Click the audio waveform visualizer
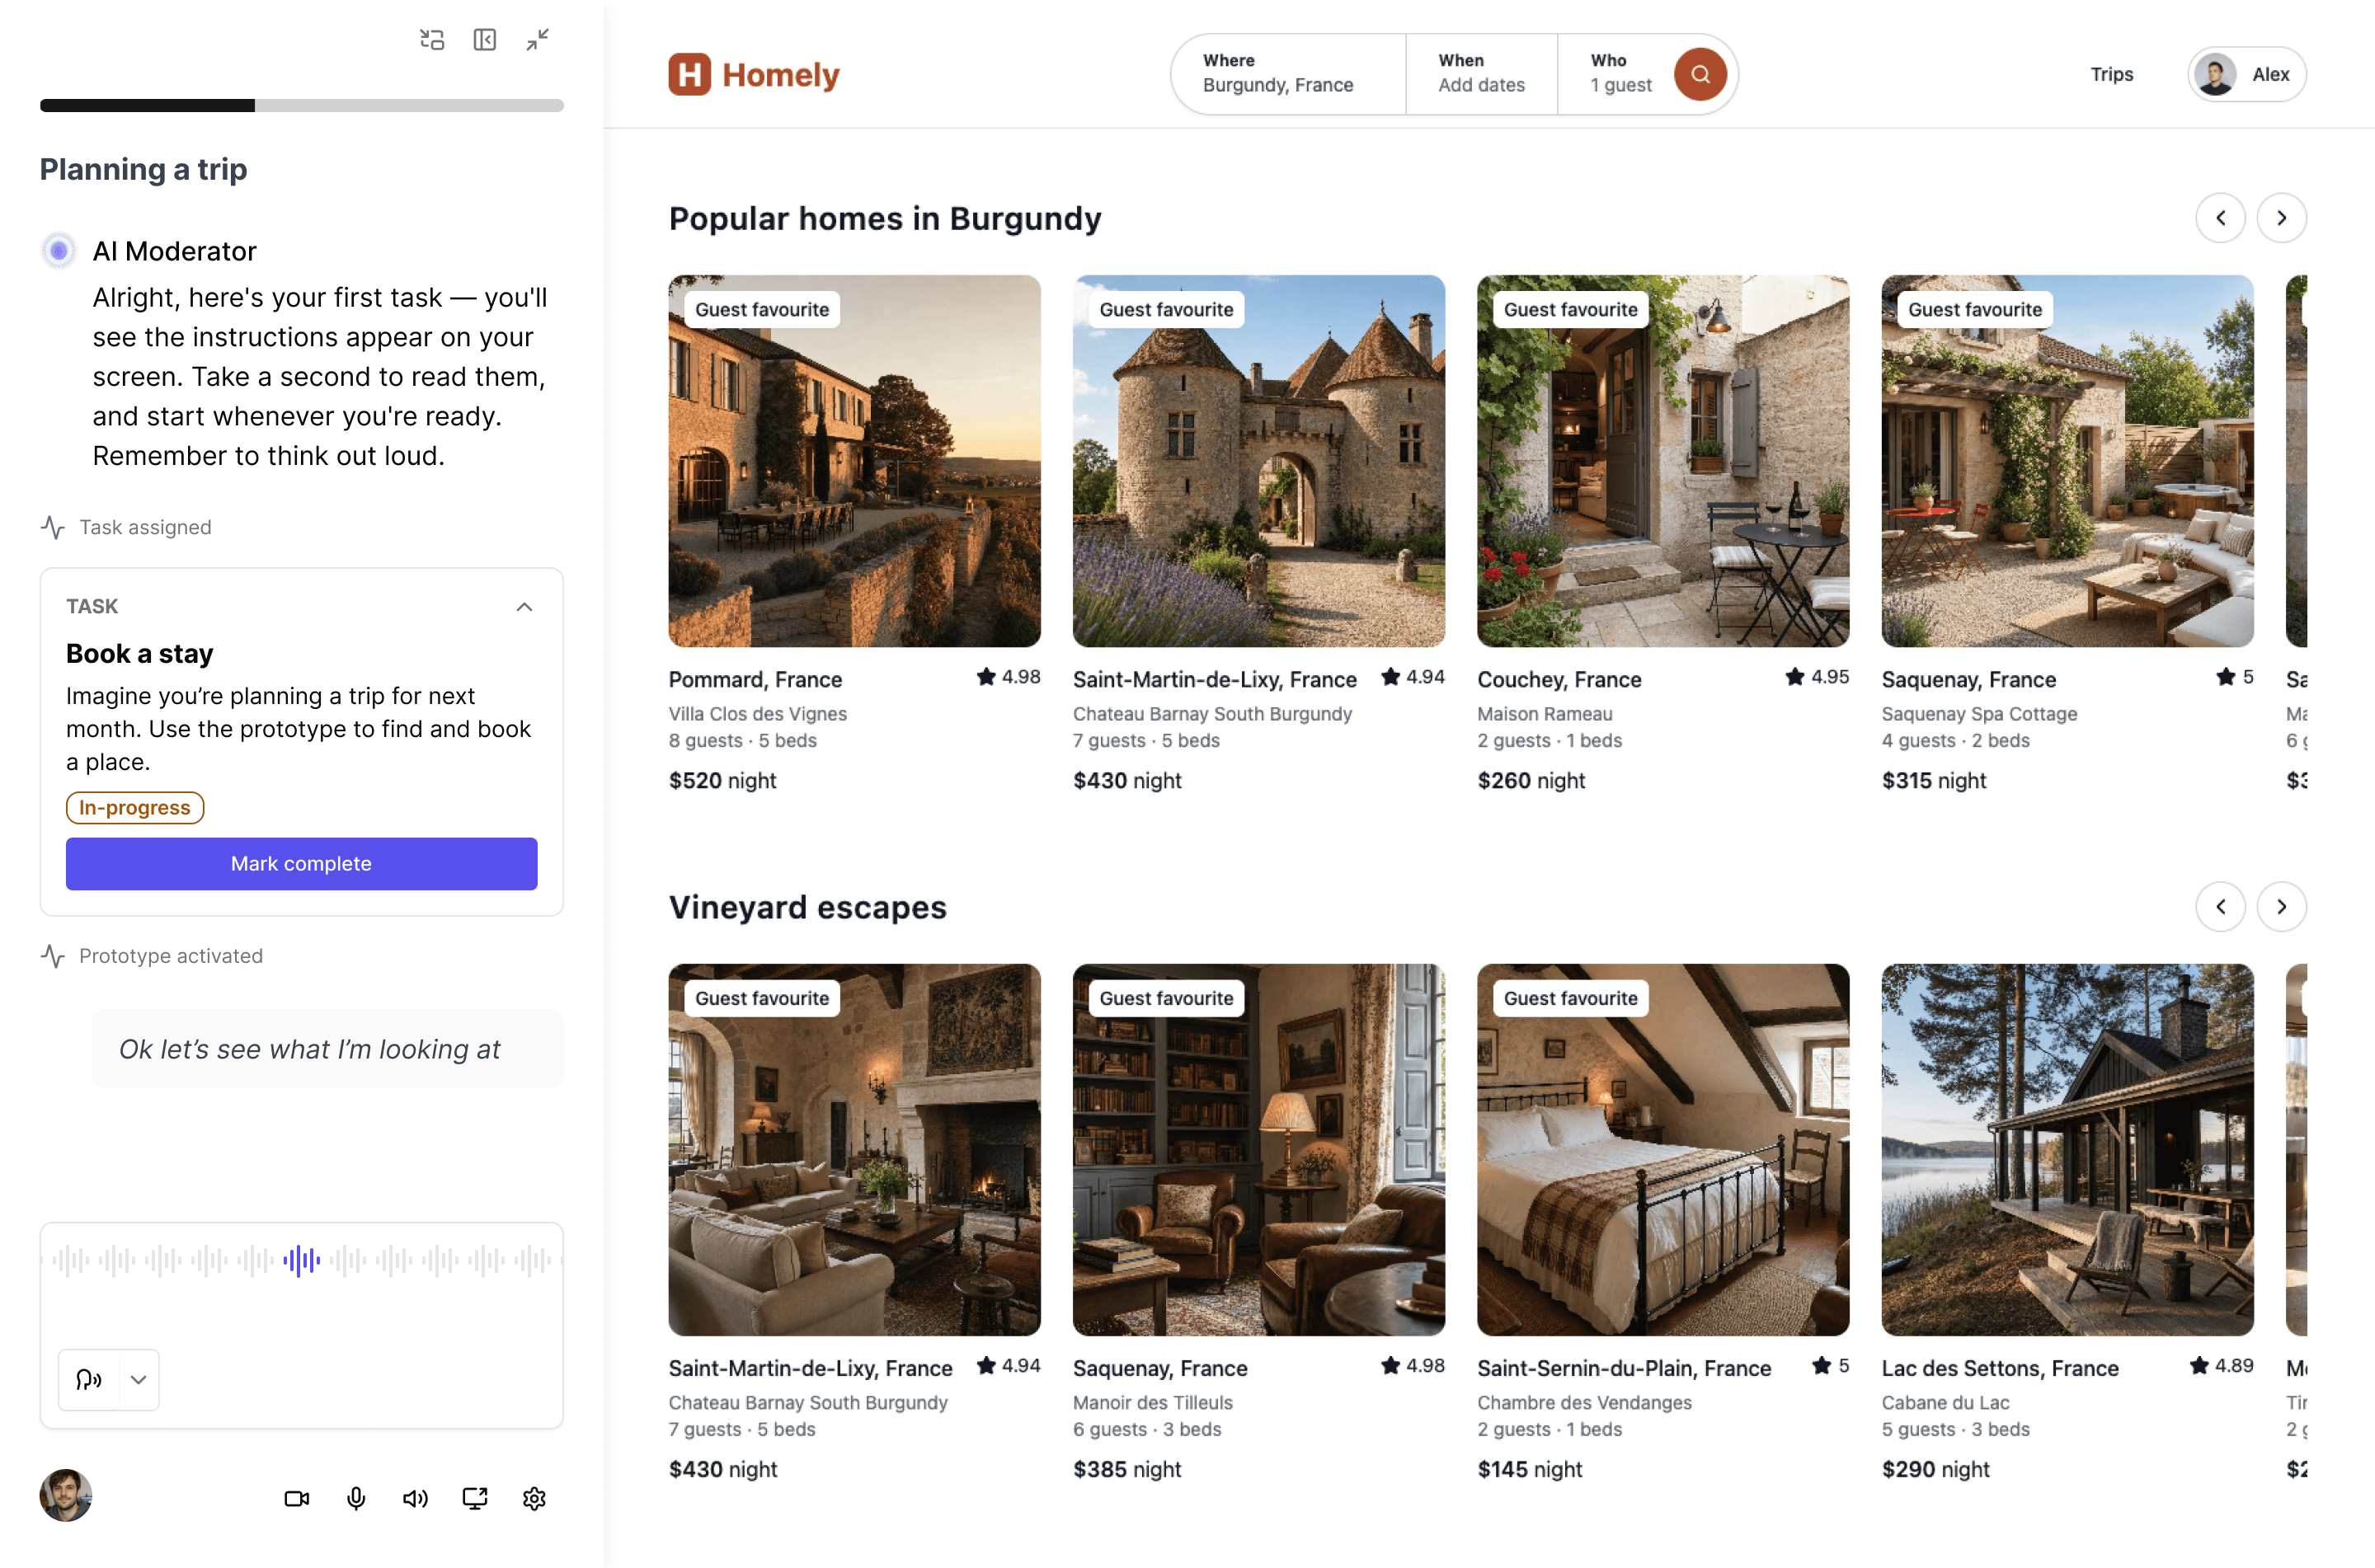This screenshot has width=2375, height=1568. click(x=301, y=1260)
